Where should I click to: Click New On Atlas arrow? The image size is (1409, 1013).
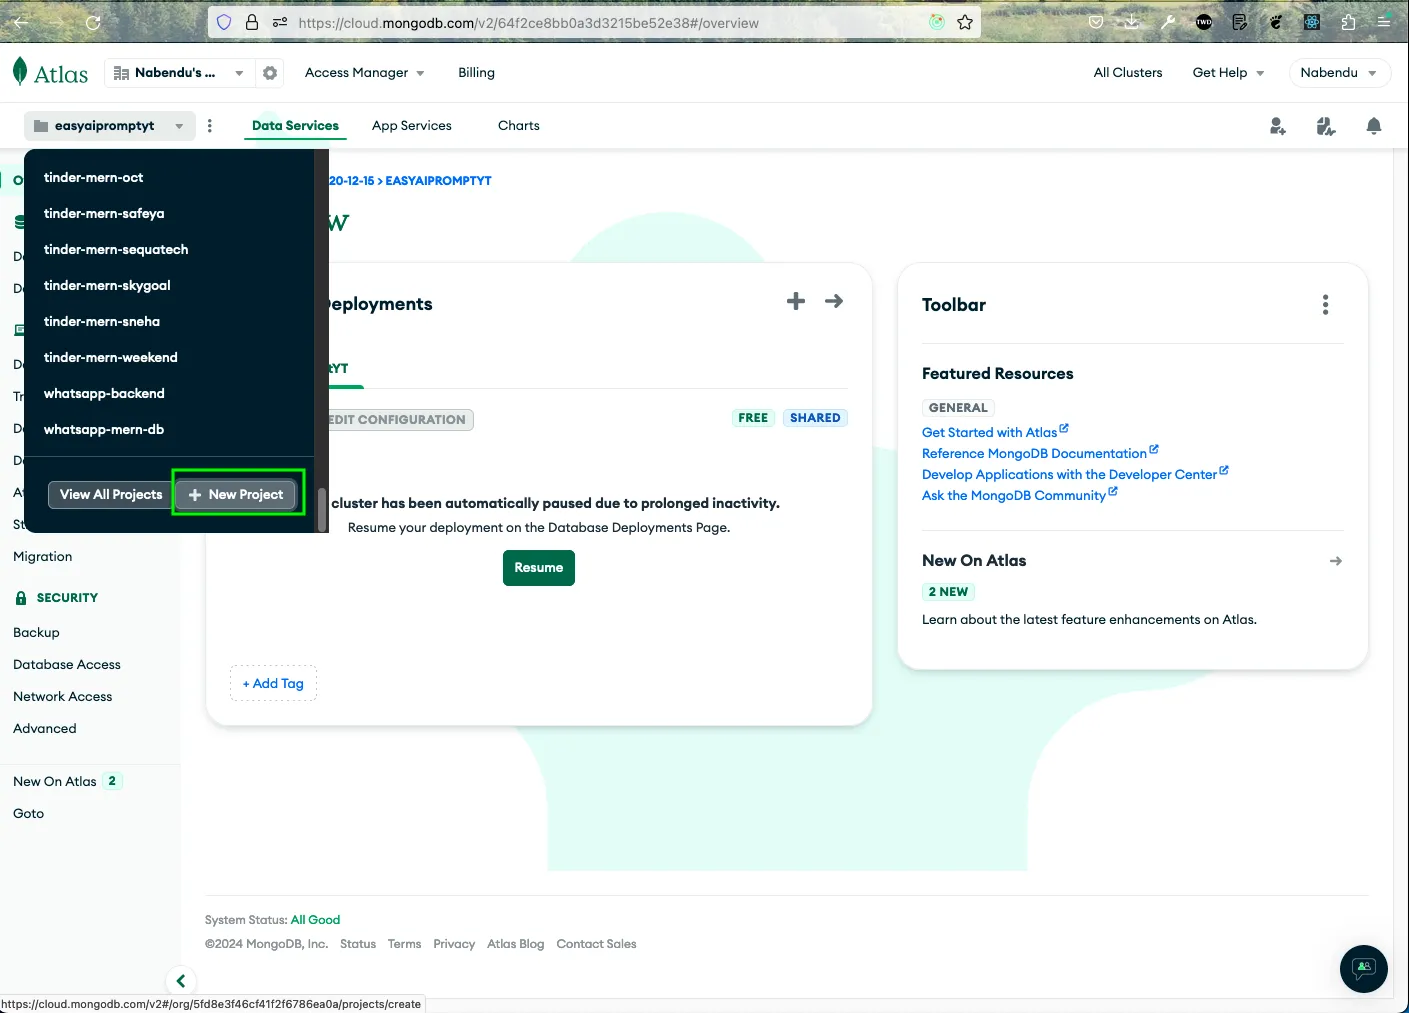tap(1336, 561)
